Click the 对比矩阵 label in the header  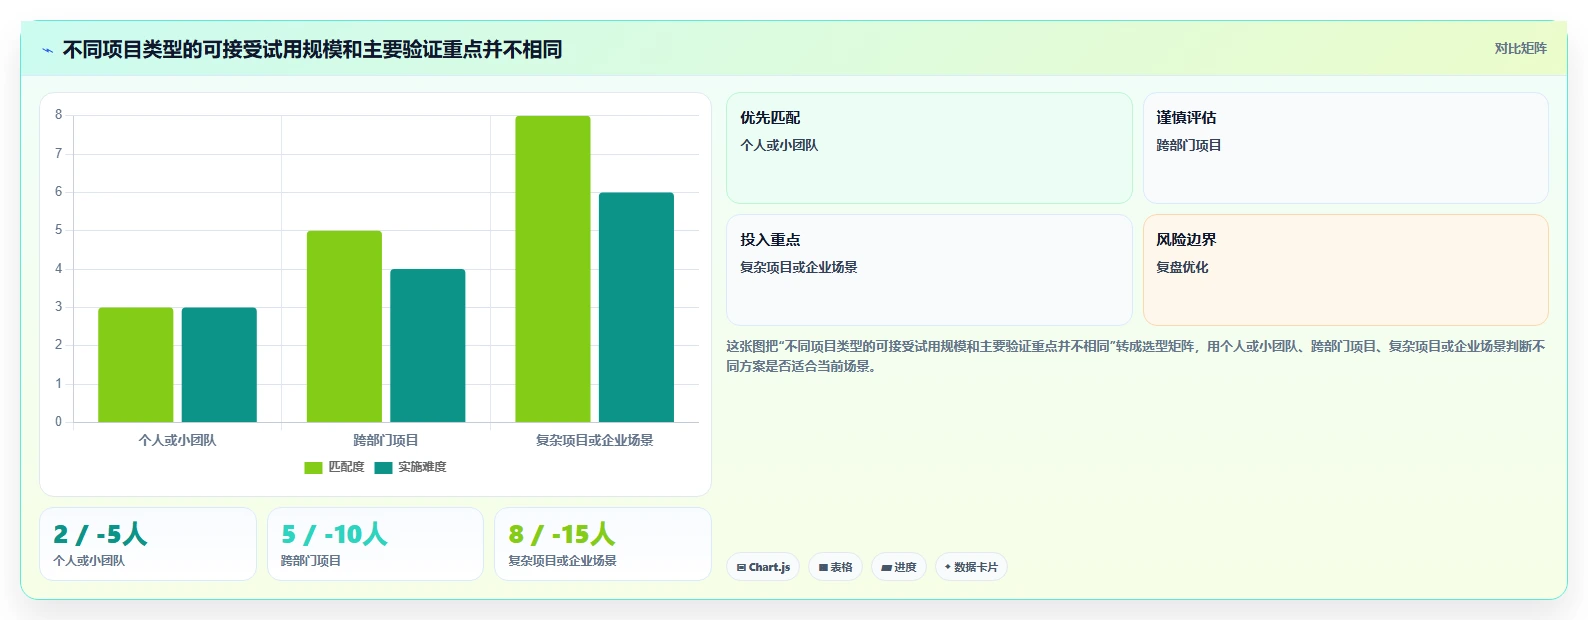coord(1520,49)
